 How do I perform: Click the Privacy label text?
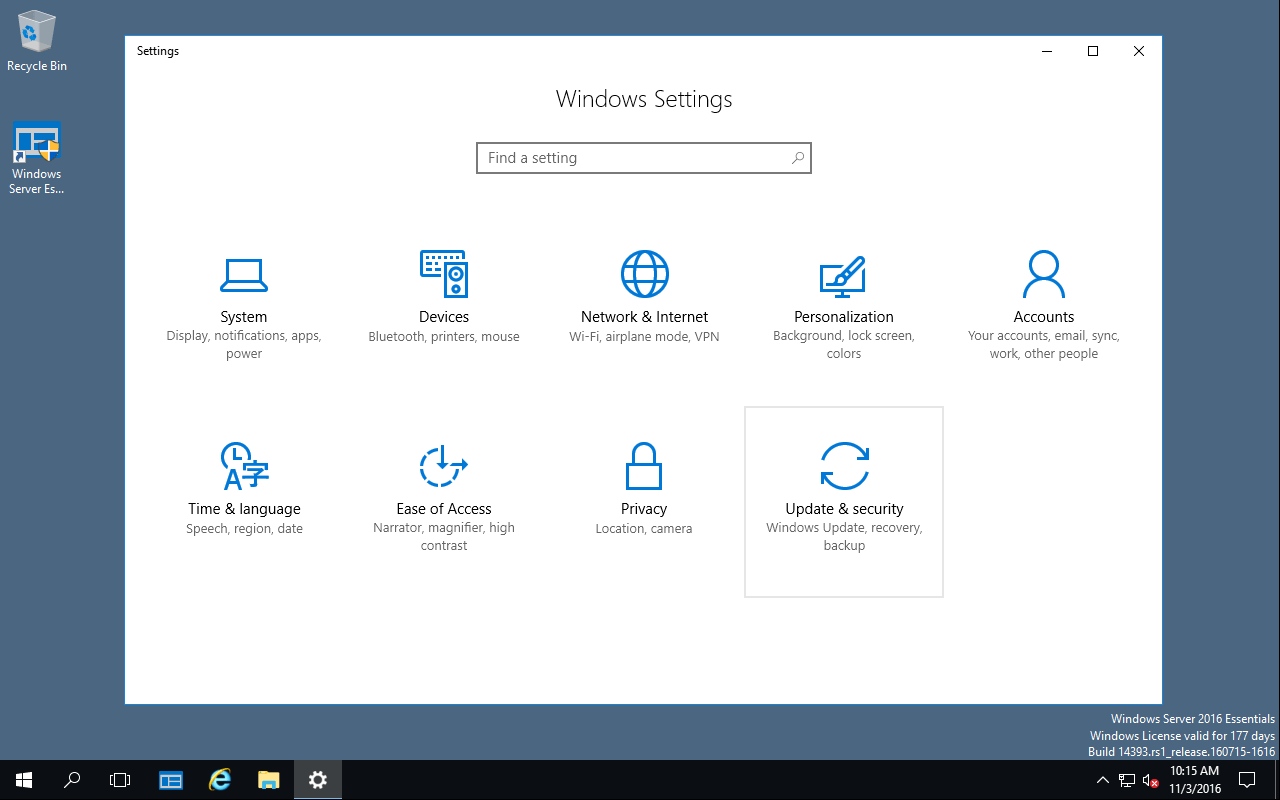pyautogui.click(x=644, y=508)
